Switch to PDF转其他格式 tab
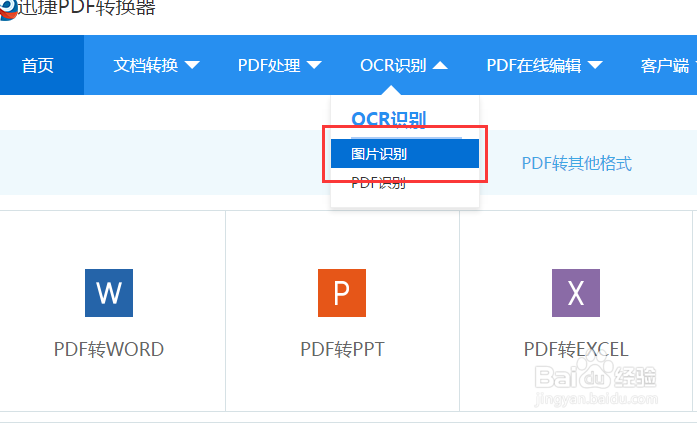Image resolution: width=697 pixels, height=423 pixels. point(577,163)
